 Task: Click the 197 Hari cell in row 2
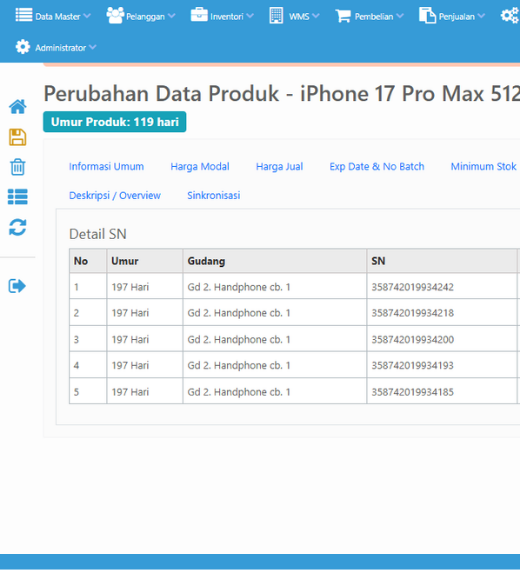coord(145,313)
